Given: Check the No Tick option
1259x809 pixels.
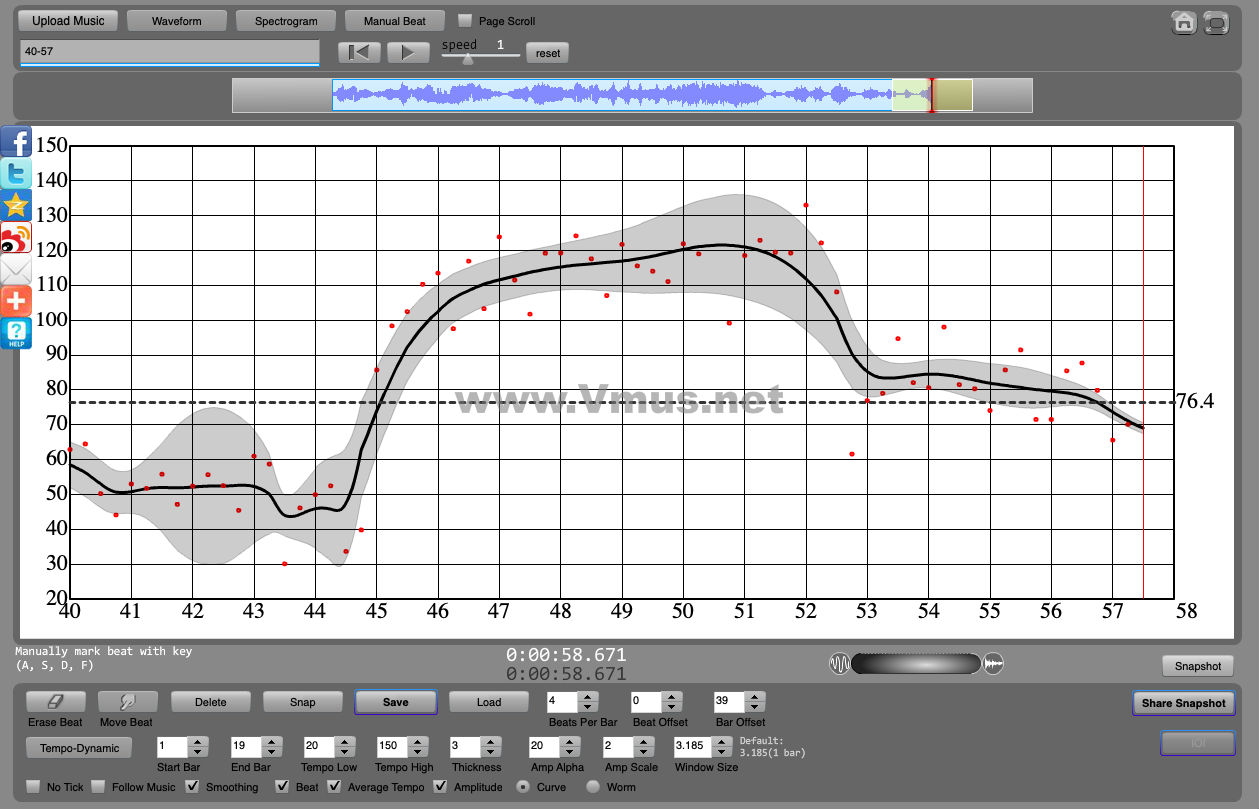Looking at the screenshot, I should point(34,787).
